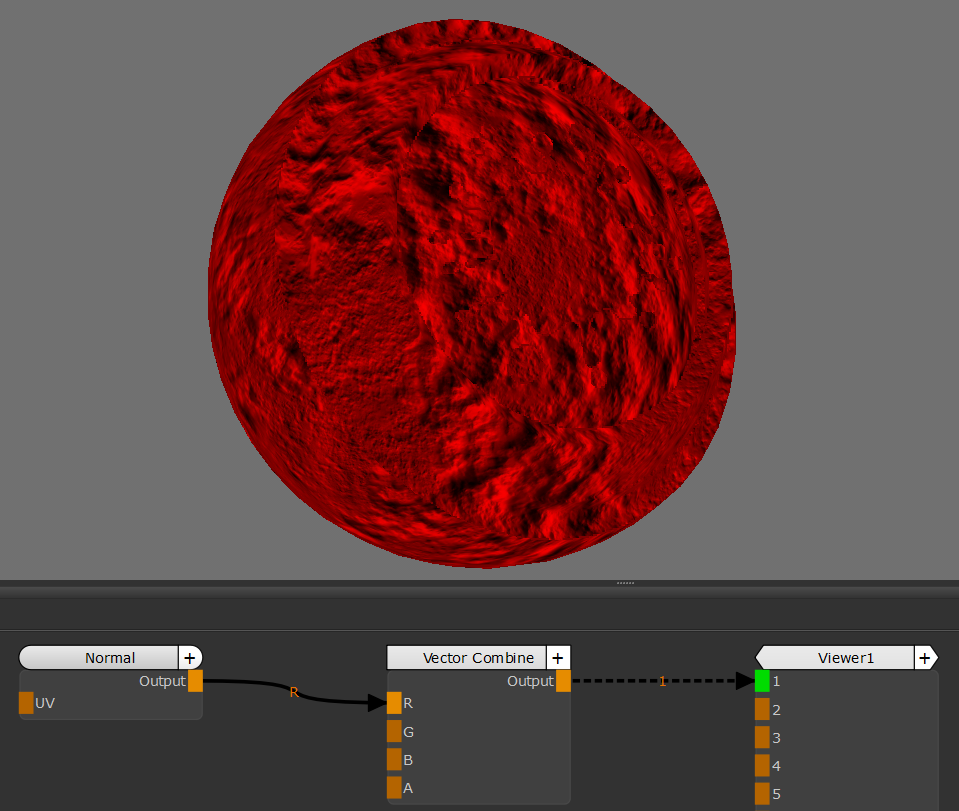Viewport: 959px width, 811px height.
Task: Click the Vector Combine A input port
Action: 394,788
